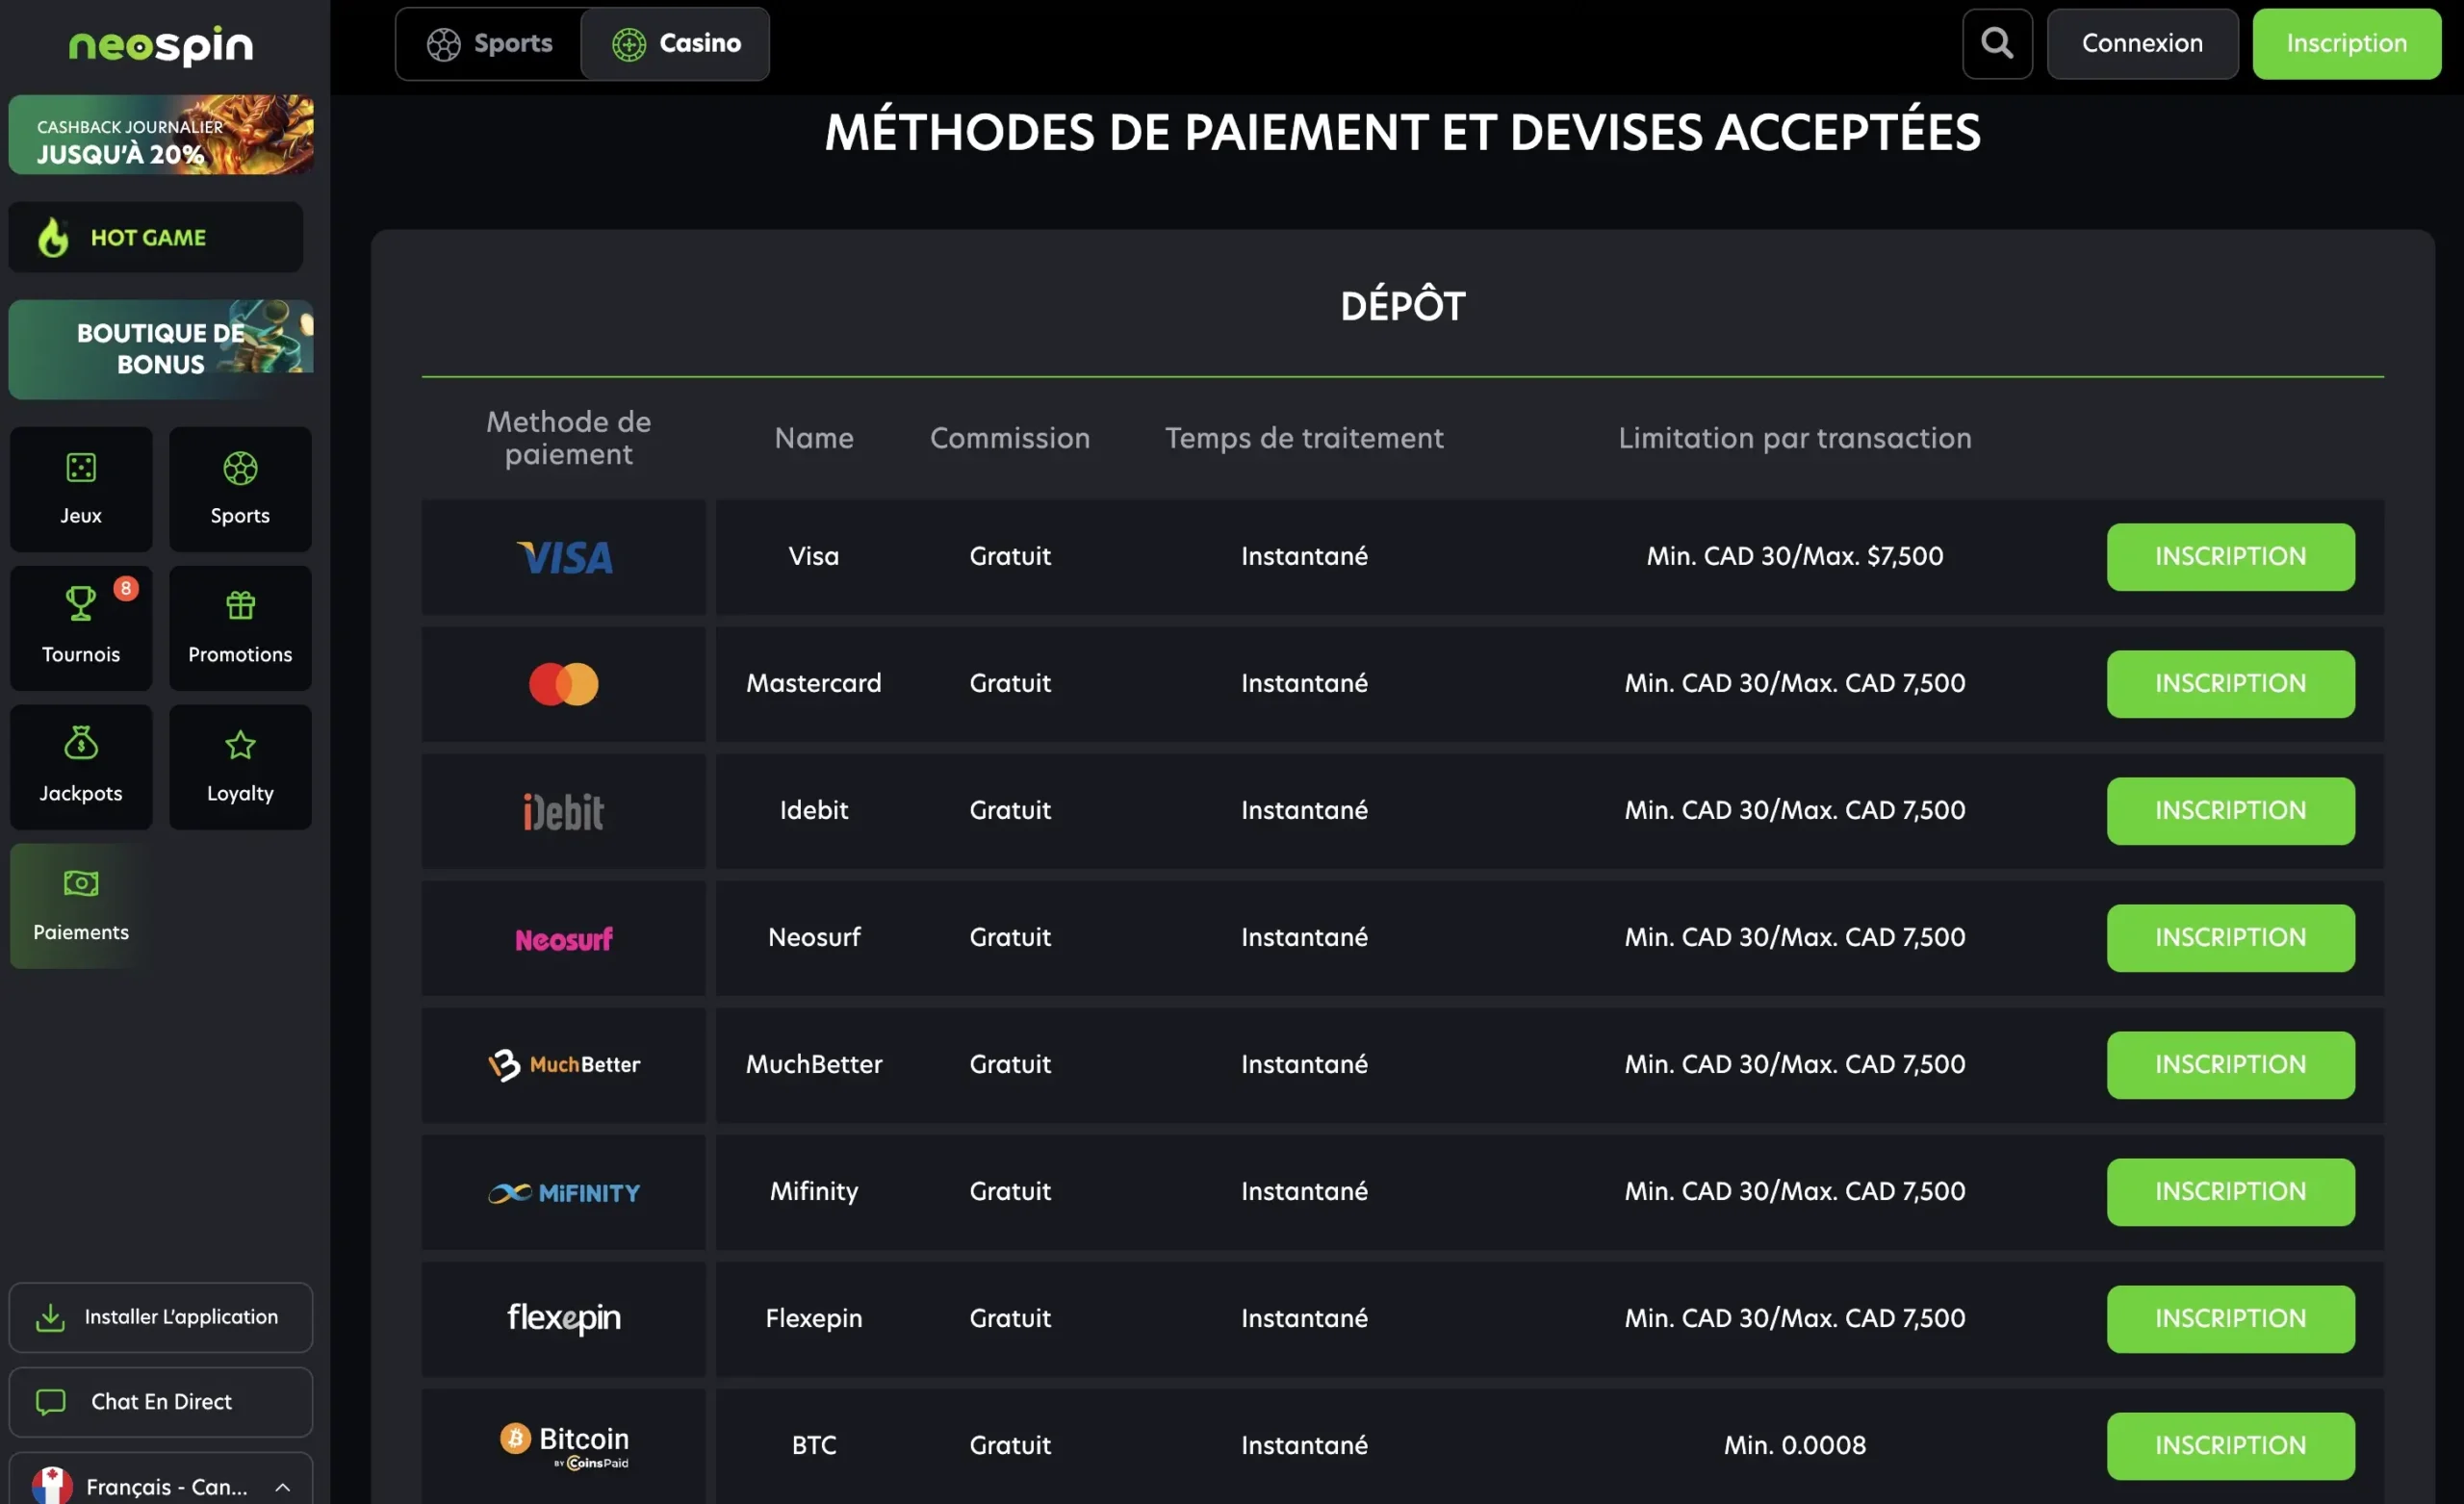Image resolution: width=2464 pixels, height=1504 pixels.
Task: Click the flexepin logo
Action: click(564, 1318)
